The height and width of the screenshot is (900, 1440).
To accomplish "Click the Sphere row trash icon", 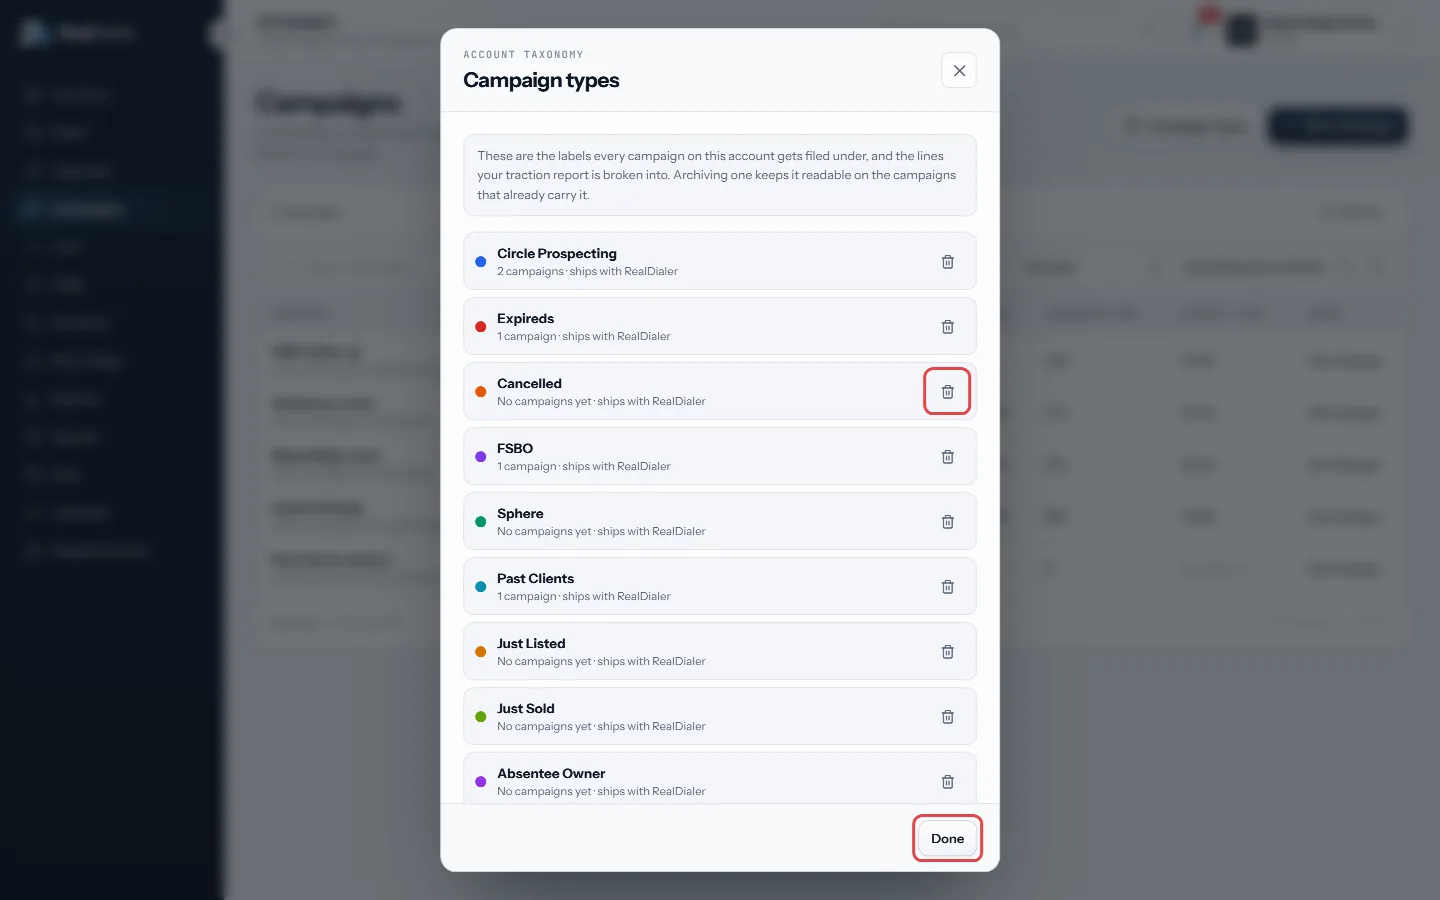I will coord(947,522).
